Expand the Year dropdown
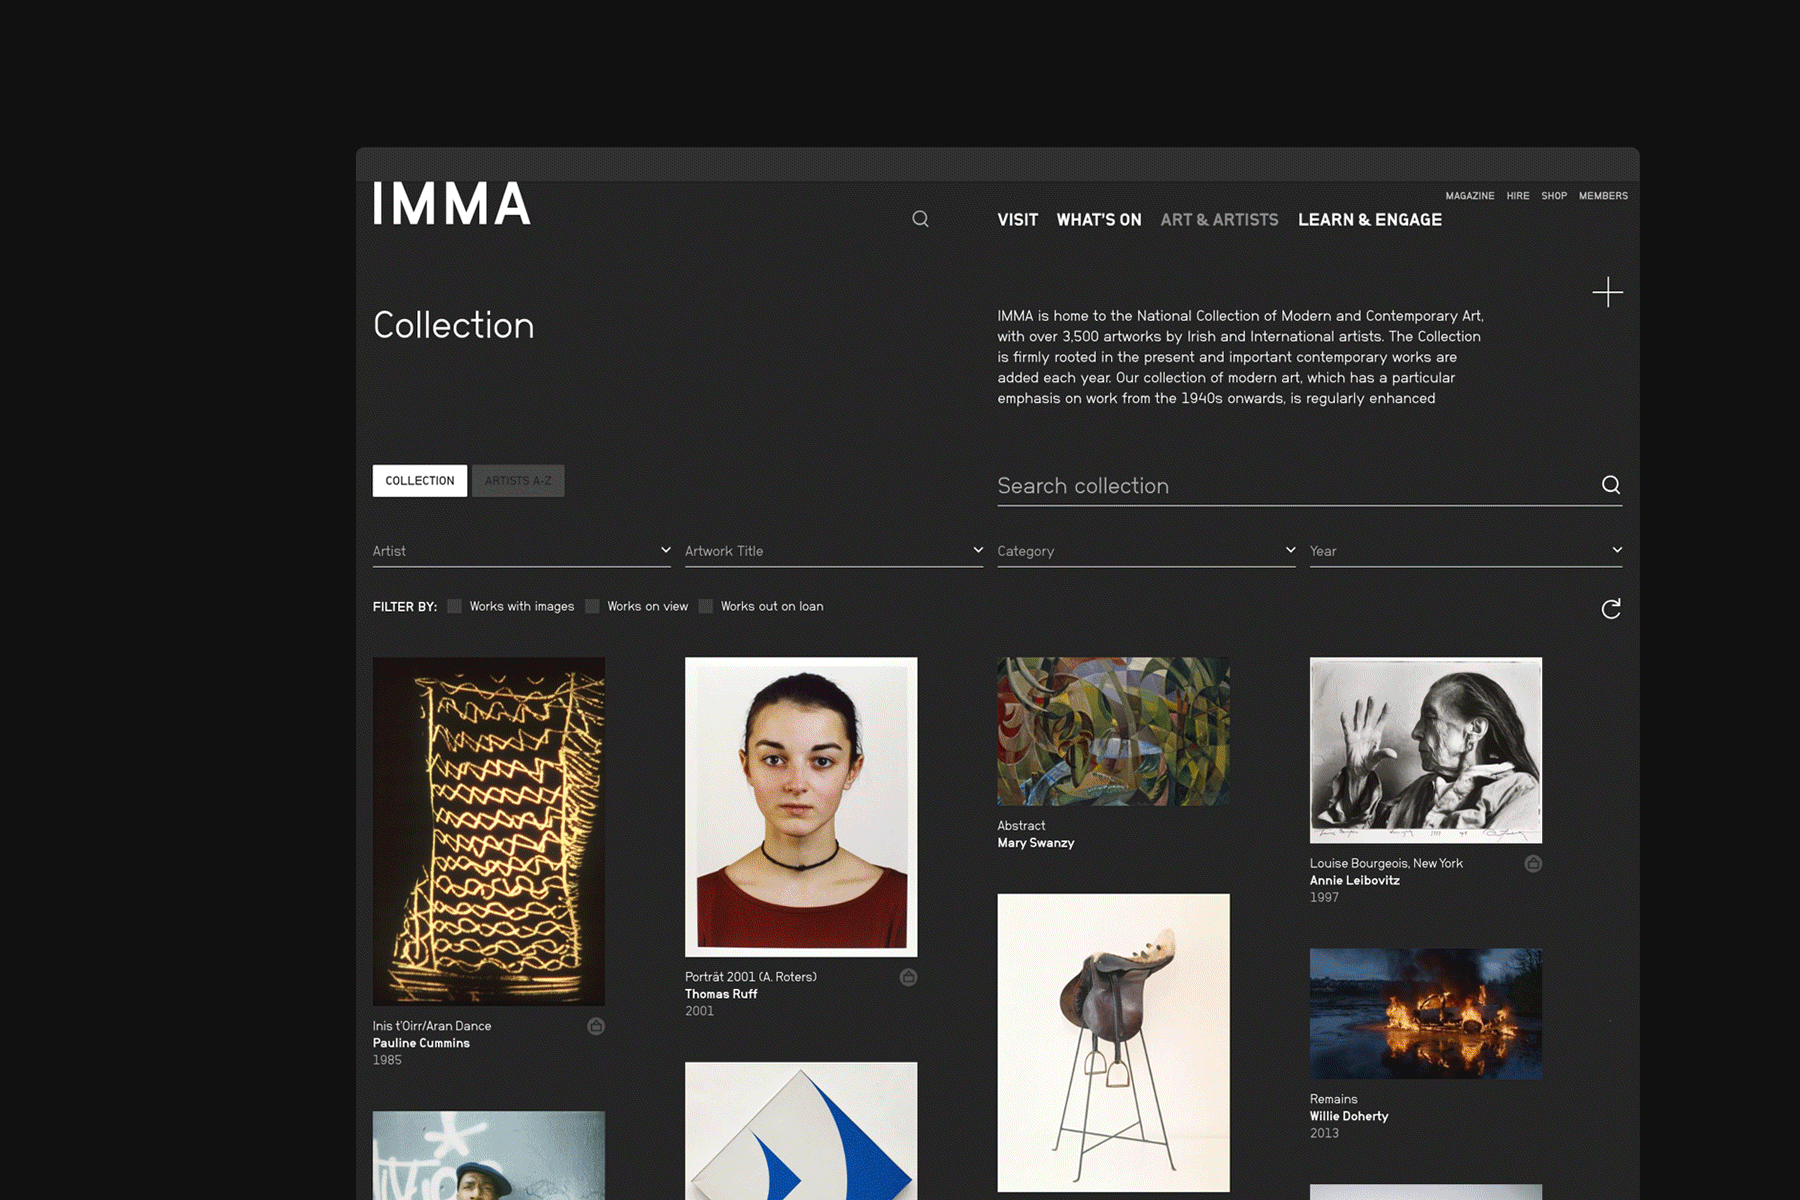The image size is (1800, 1200). point(1466,551)
